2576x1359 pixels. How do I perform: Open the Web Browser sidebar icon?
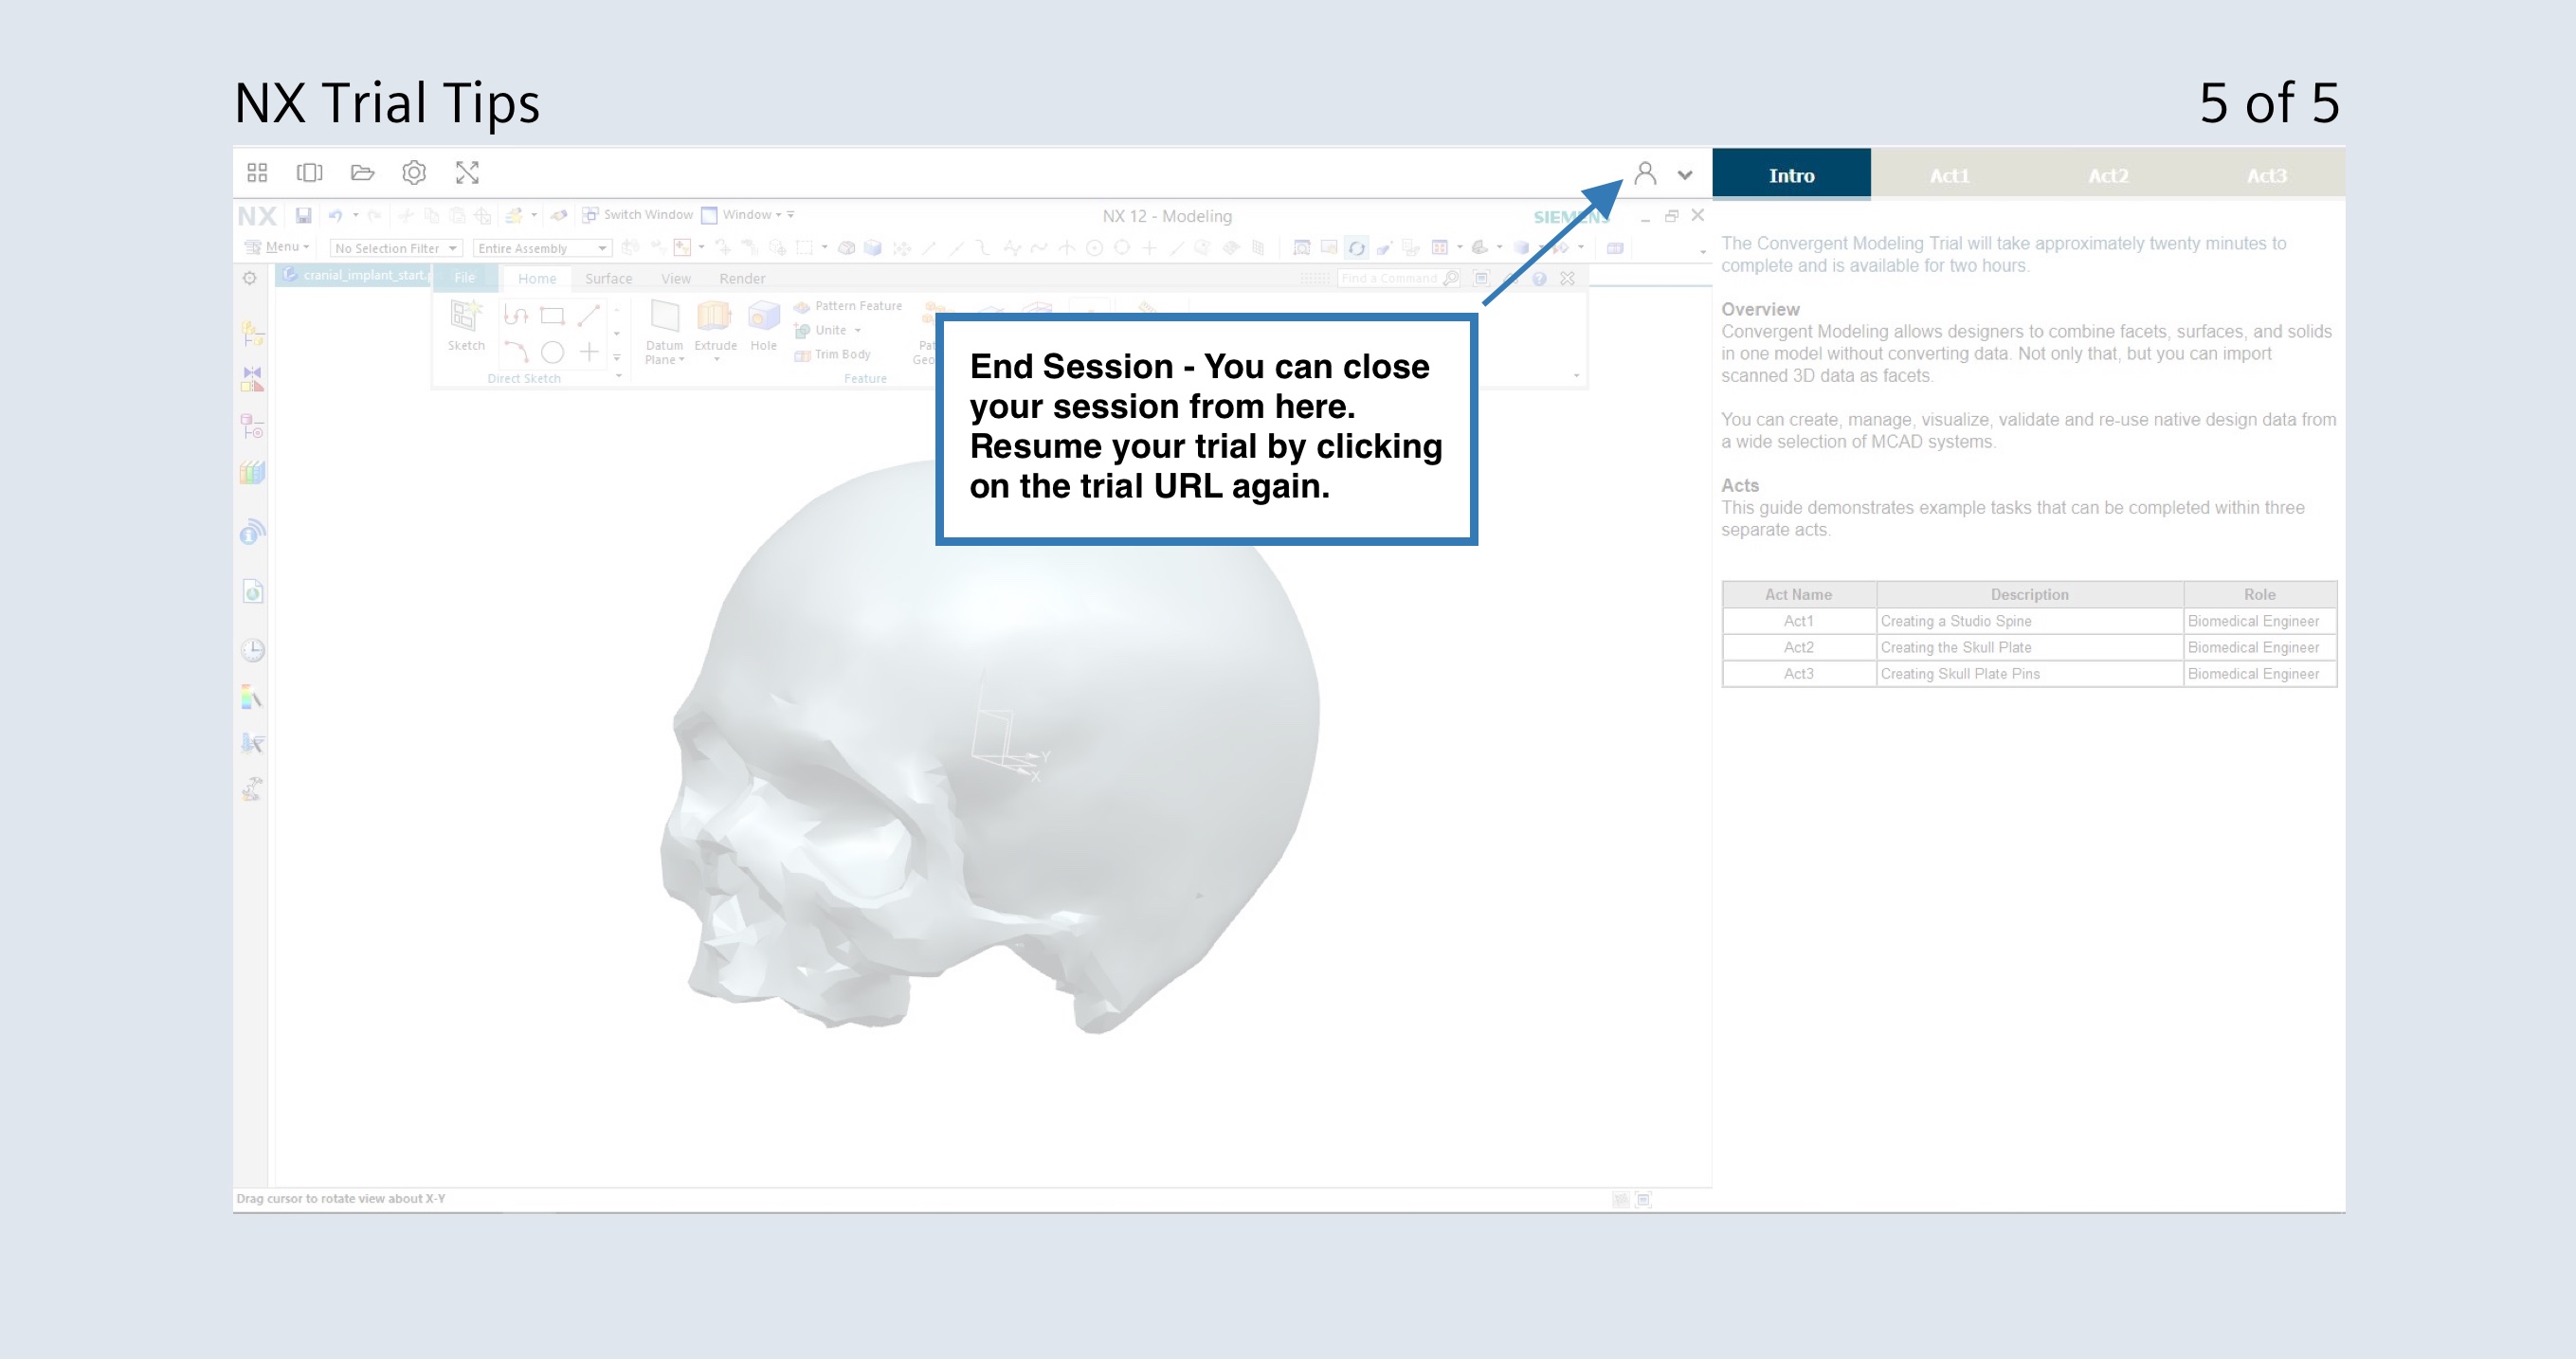252,591
